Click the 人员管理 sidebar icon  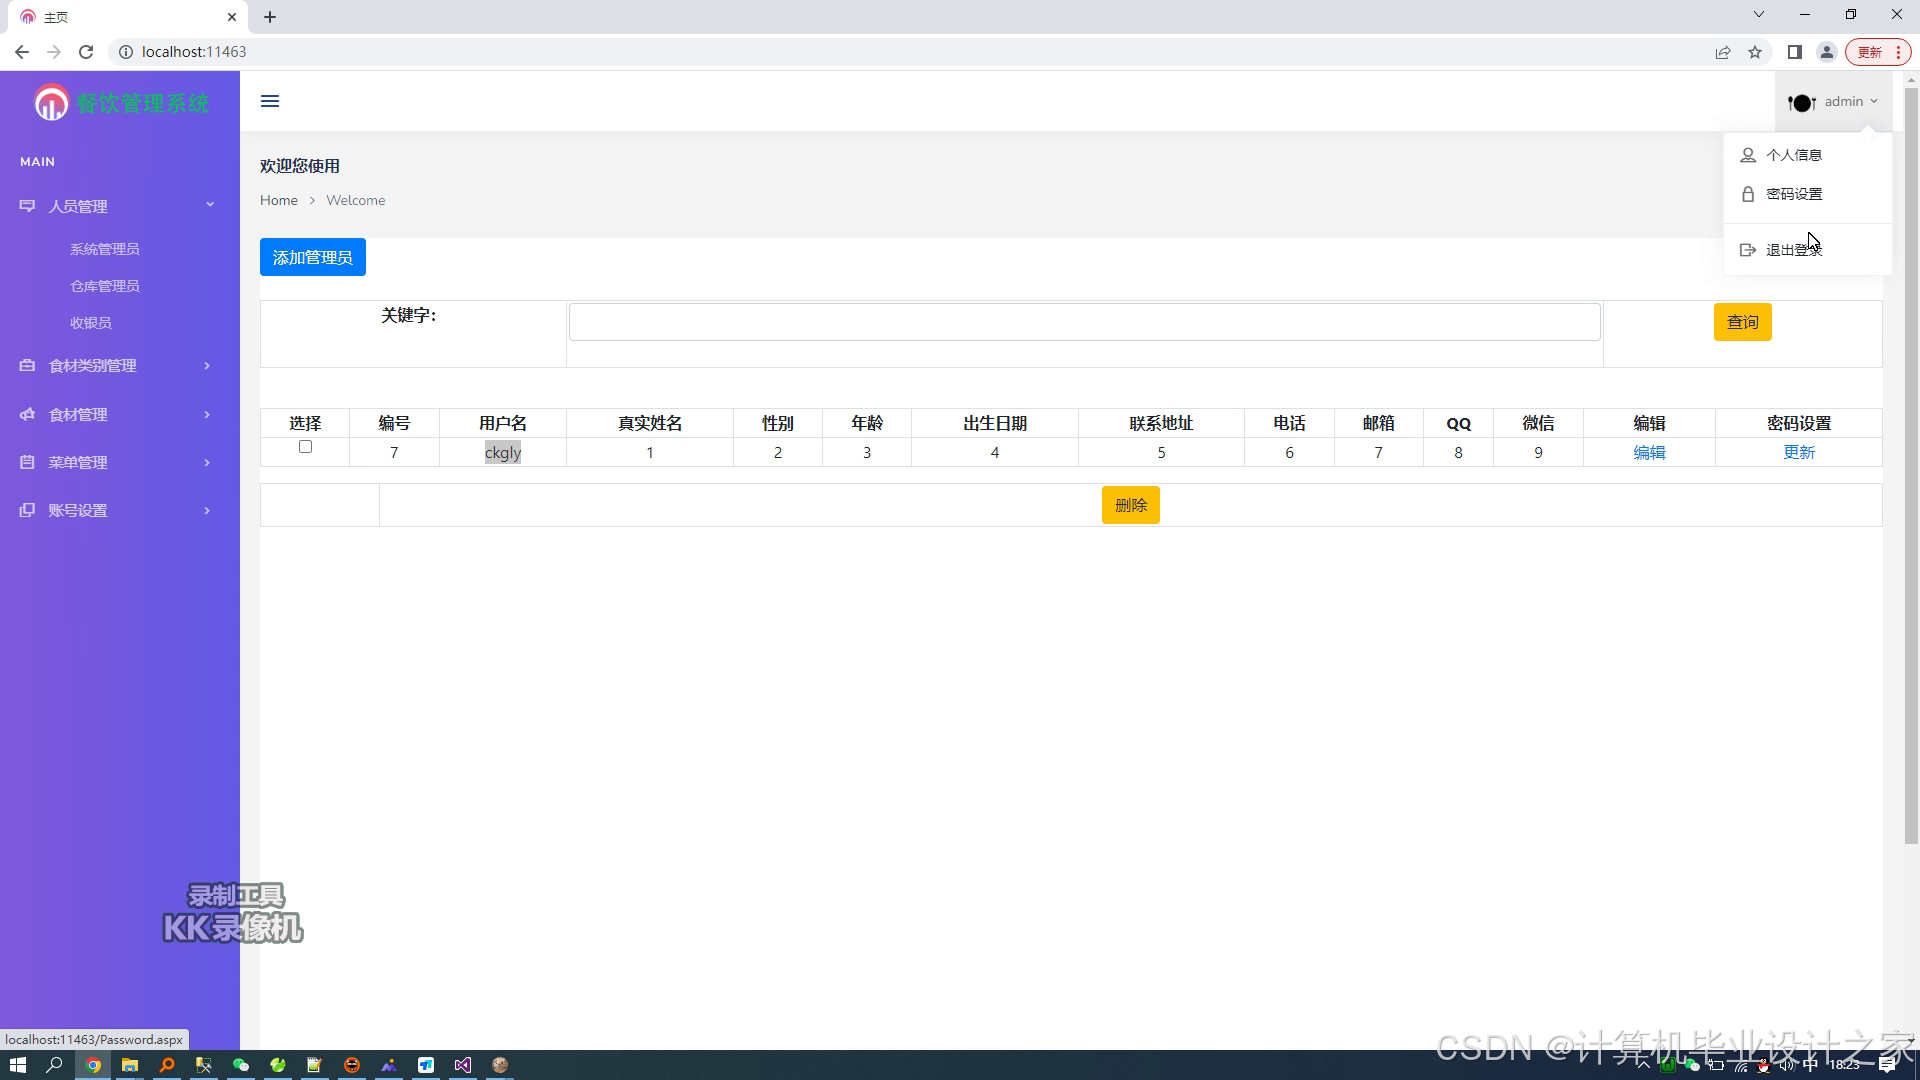pos(27,206)
